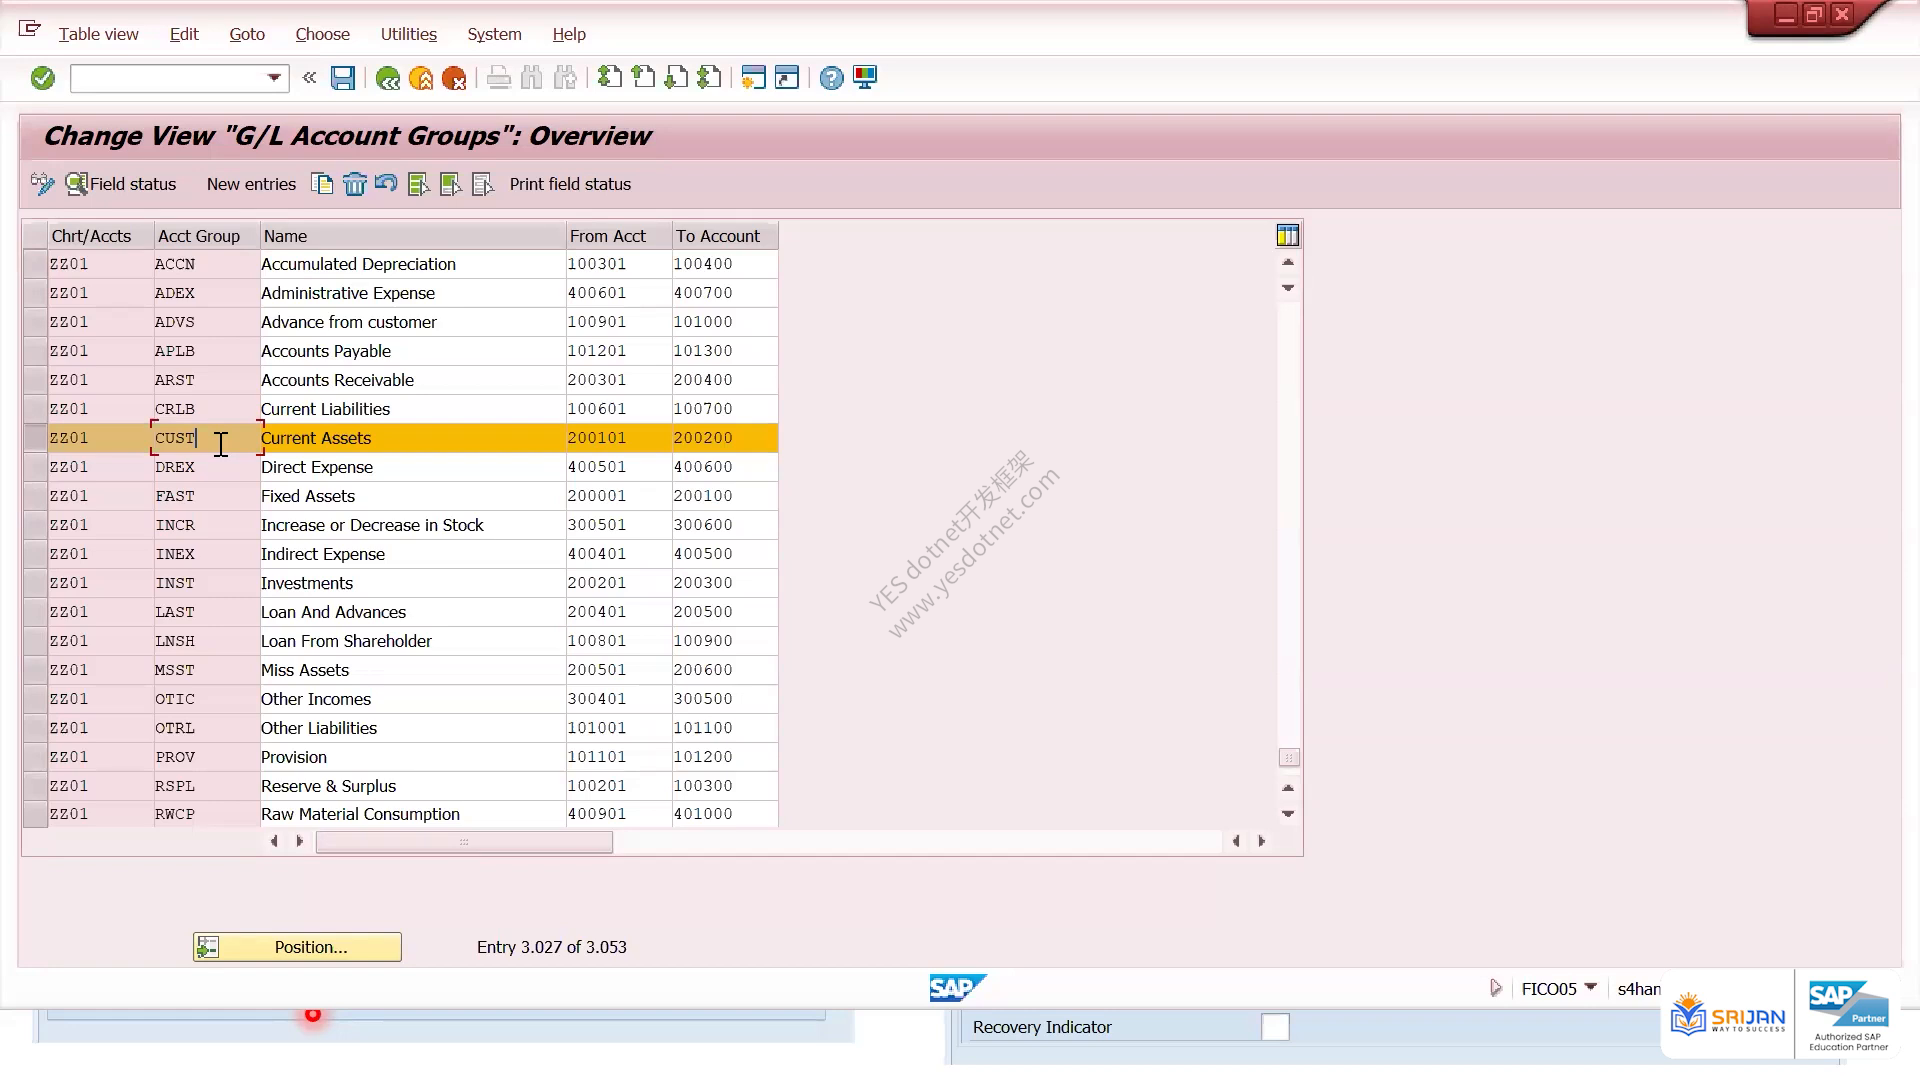Open the FICO05 system dropdown
1920x1080 pixels.
[x=1591, y=988]
